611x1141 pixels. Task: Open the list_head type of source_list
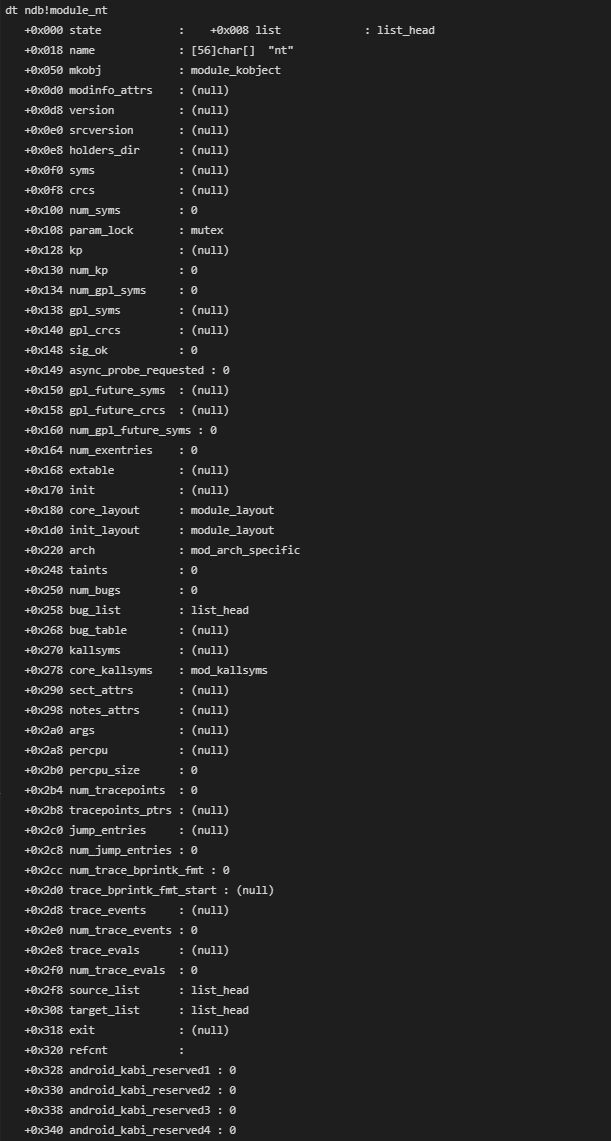click(x=220, y=990)
